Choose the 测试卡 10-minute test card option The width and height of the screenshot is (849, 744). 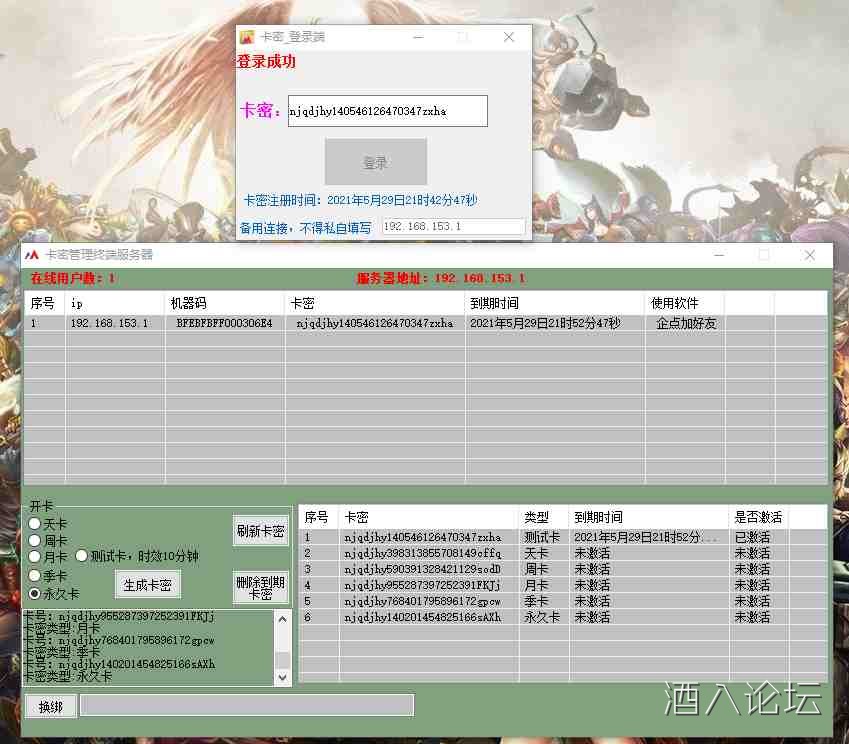click(x=80, y=557)
